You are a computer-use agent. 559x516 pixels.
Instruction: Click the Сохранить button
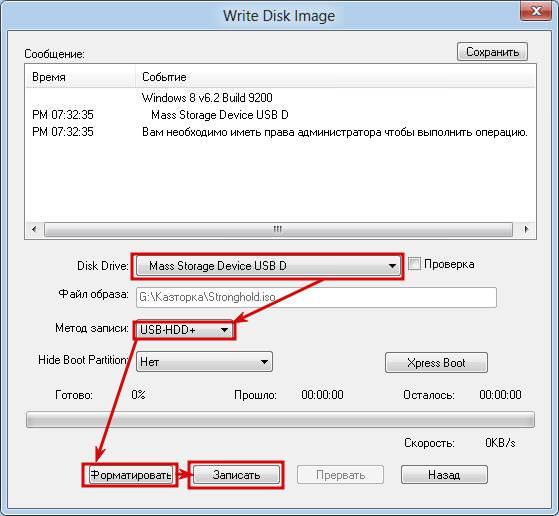[x=492, y=52]
